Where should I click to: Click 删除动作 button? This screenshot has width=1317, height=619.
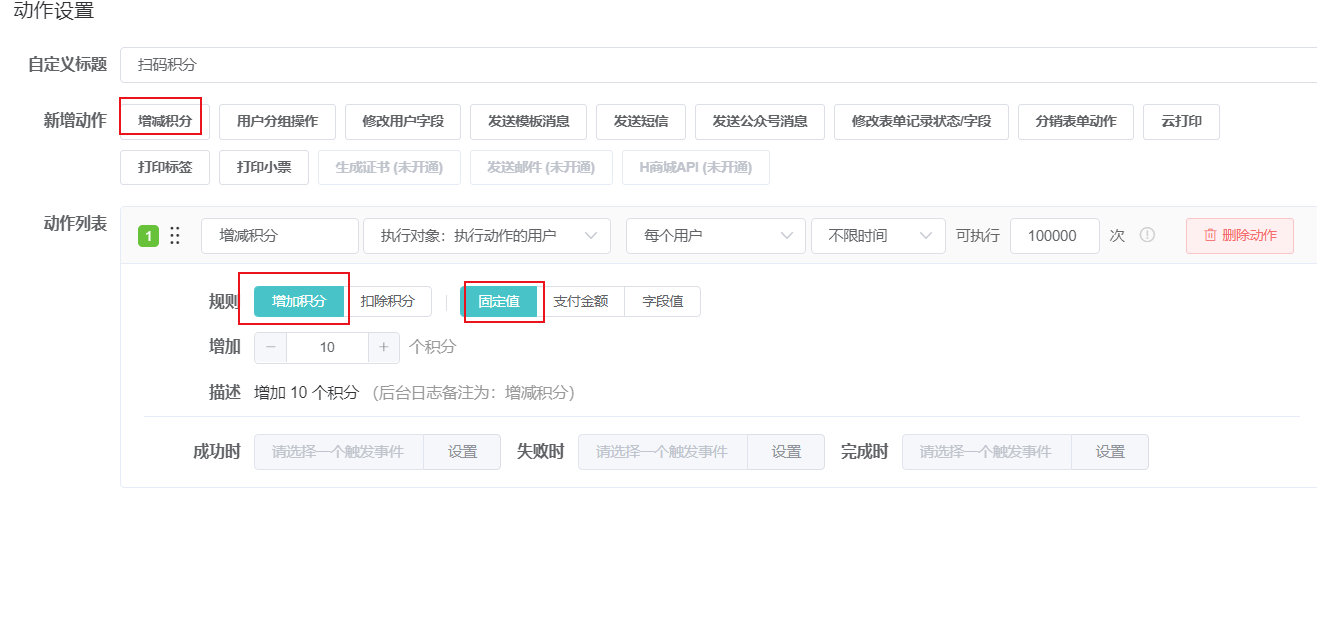point(1240,236)
